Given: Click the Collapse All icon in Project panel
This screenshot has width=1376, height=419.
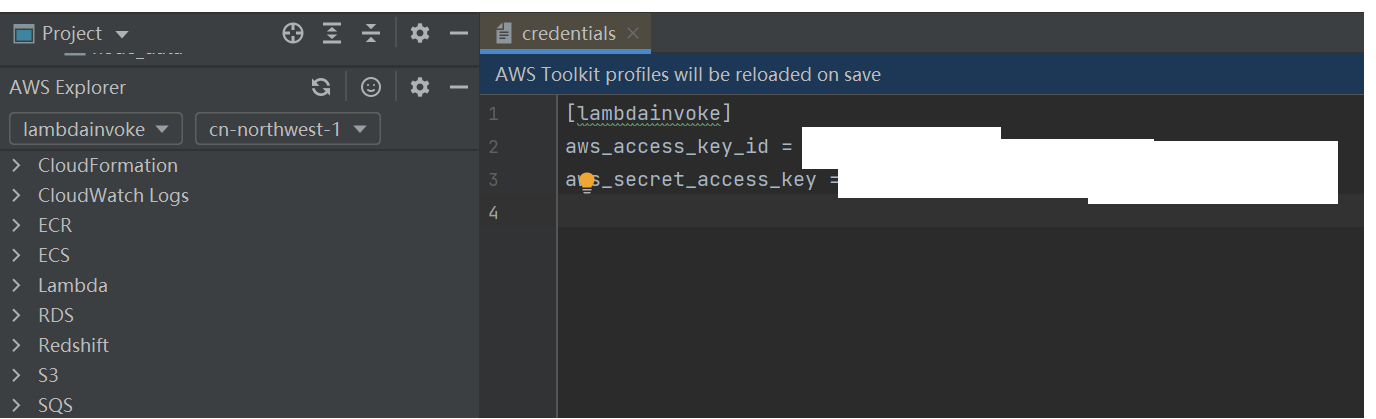Looking at the screenshot, I should 371,34.
